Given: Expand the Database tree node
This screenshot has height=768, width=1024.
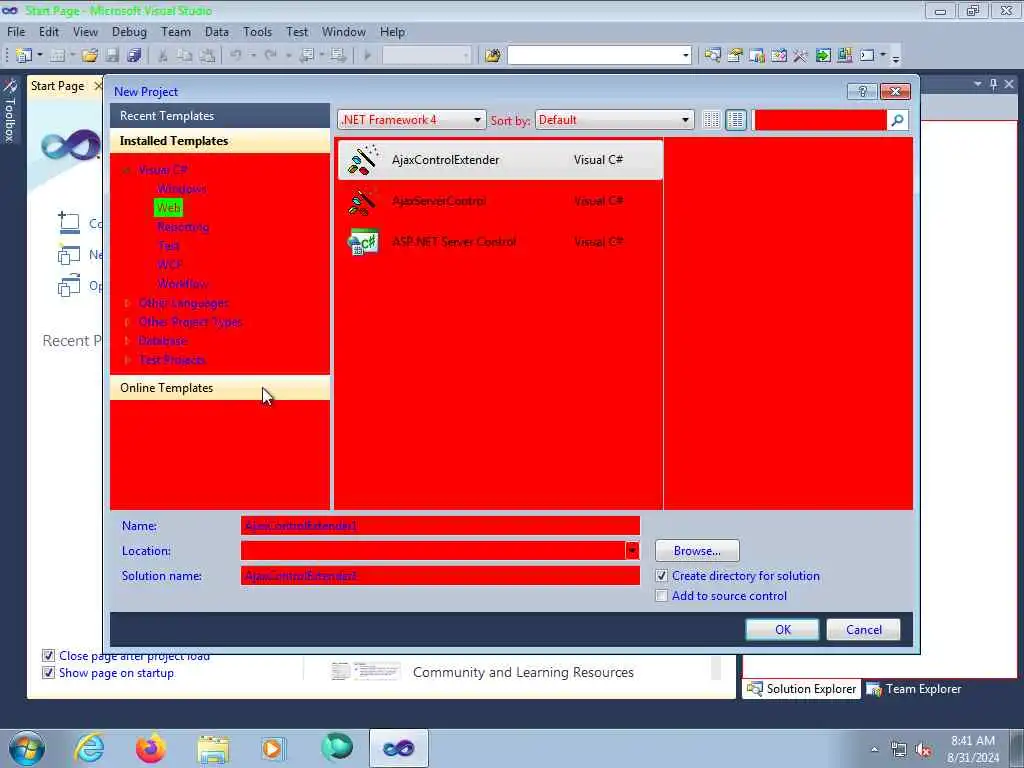Looking at the screenshot, I should pos(127,341).
